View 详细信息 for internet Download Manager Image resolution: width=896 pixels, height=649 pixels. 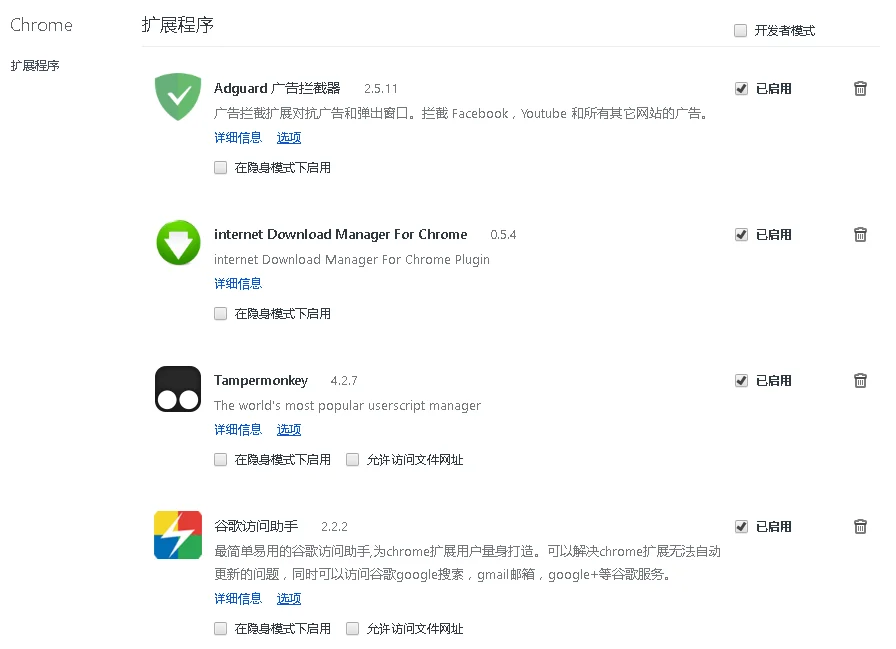click(x=238, y=283)
